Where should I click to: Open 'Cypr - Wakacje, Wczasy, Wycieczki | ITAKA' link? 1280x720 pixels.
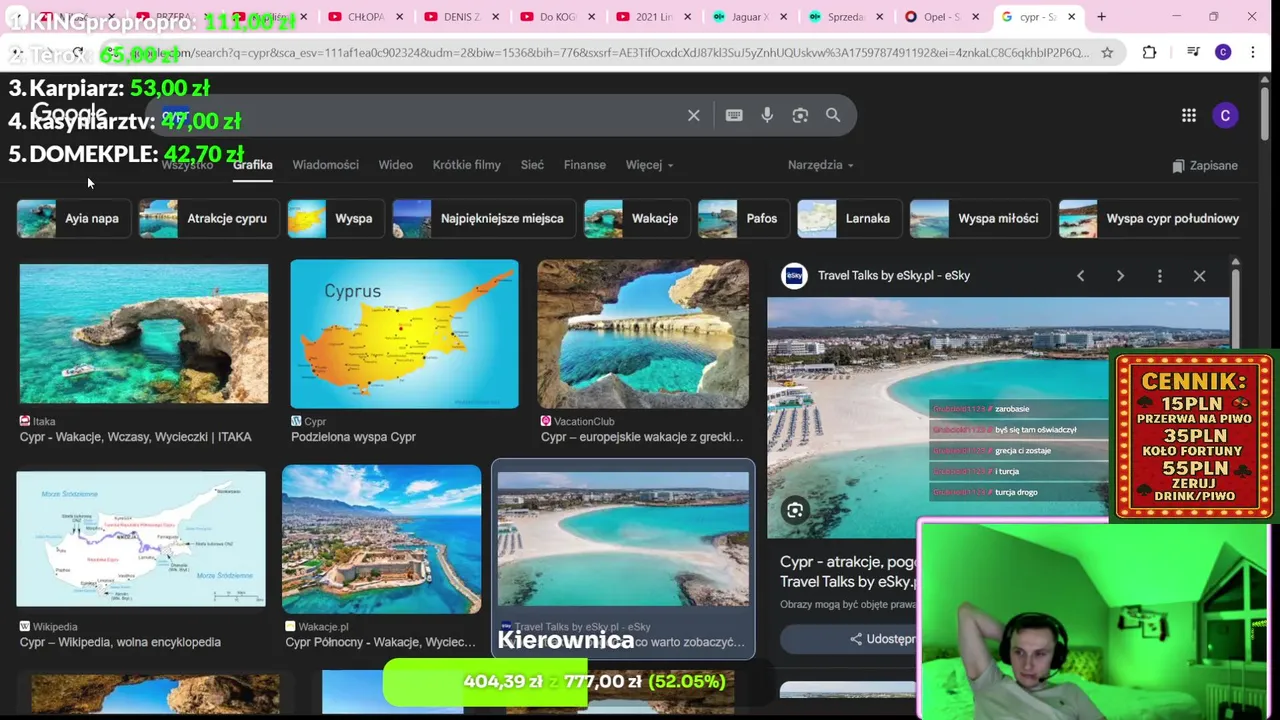(135, 437)
